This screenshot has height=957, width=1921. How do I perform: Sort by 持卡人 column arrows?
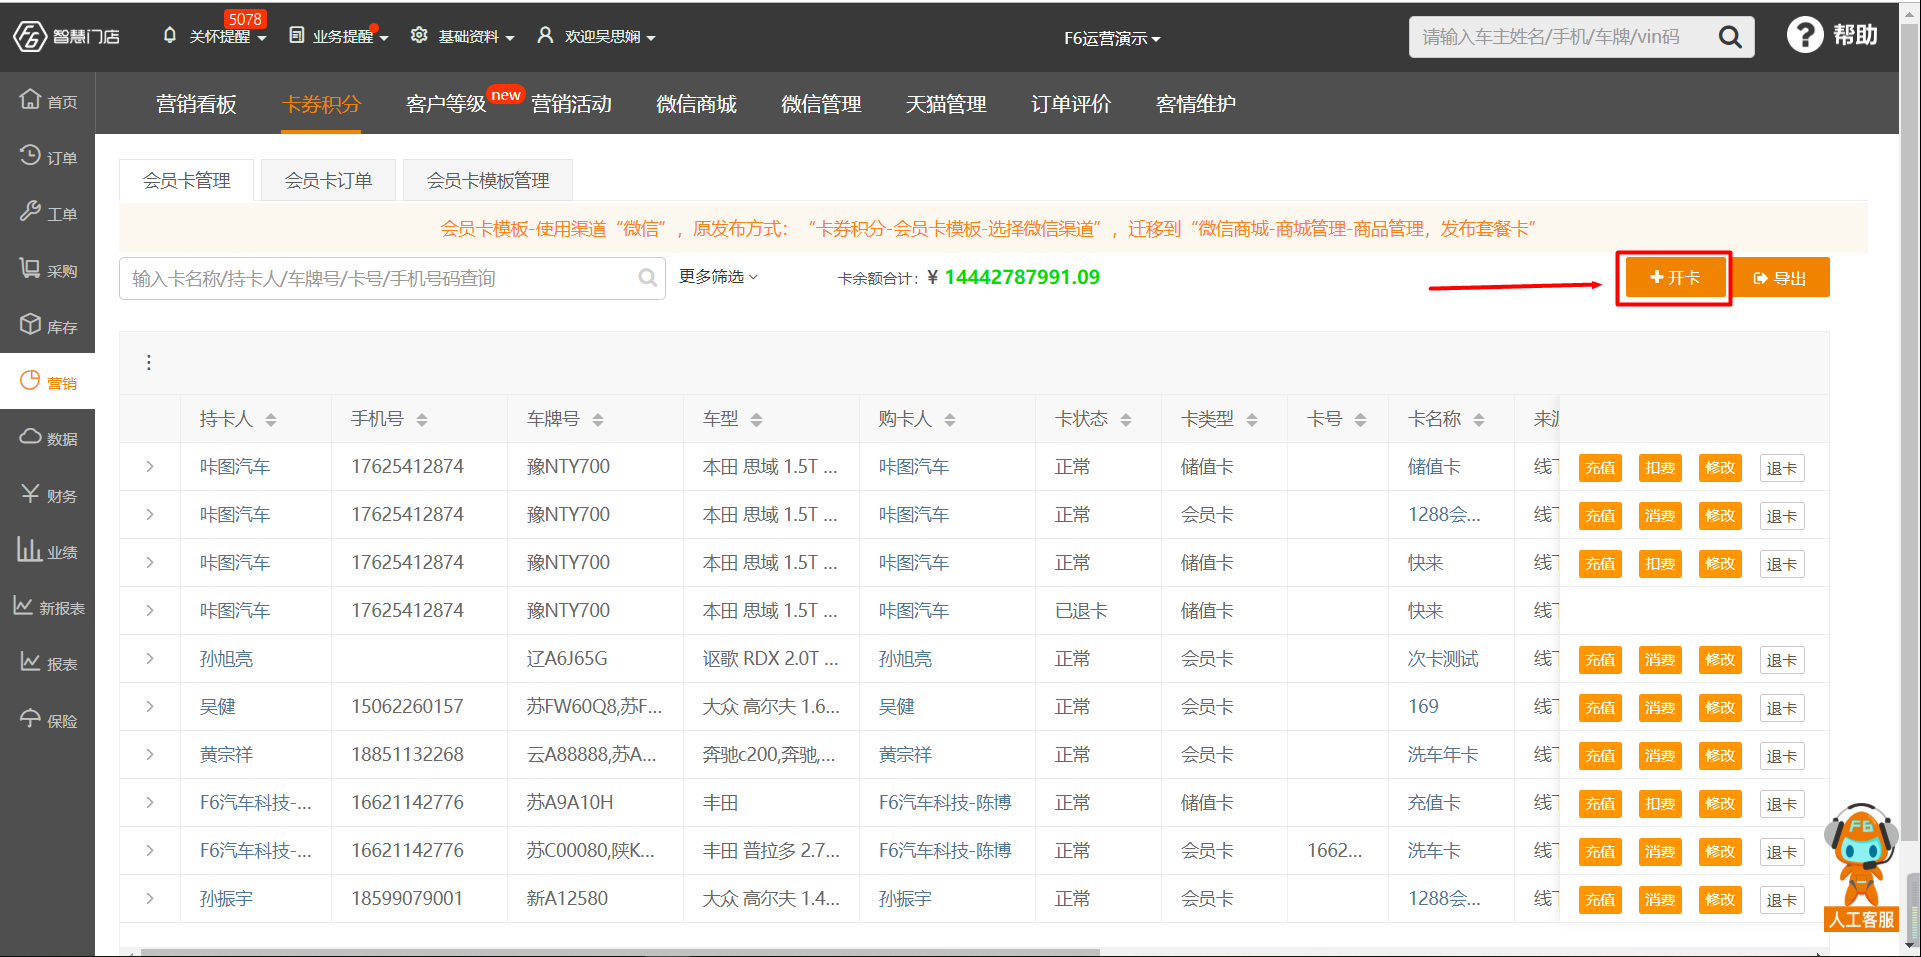click(x=271, y=420)
